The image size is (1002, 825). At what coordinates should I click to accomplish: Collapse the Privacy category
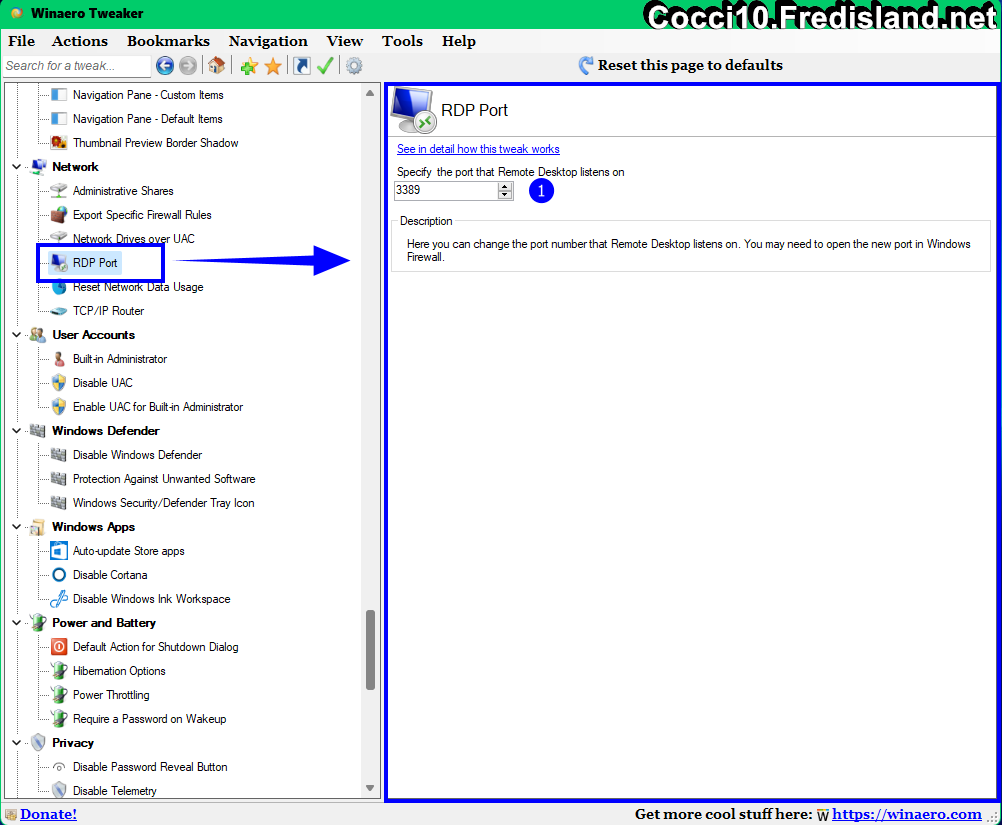tap(16, 743)
